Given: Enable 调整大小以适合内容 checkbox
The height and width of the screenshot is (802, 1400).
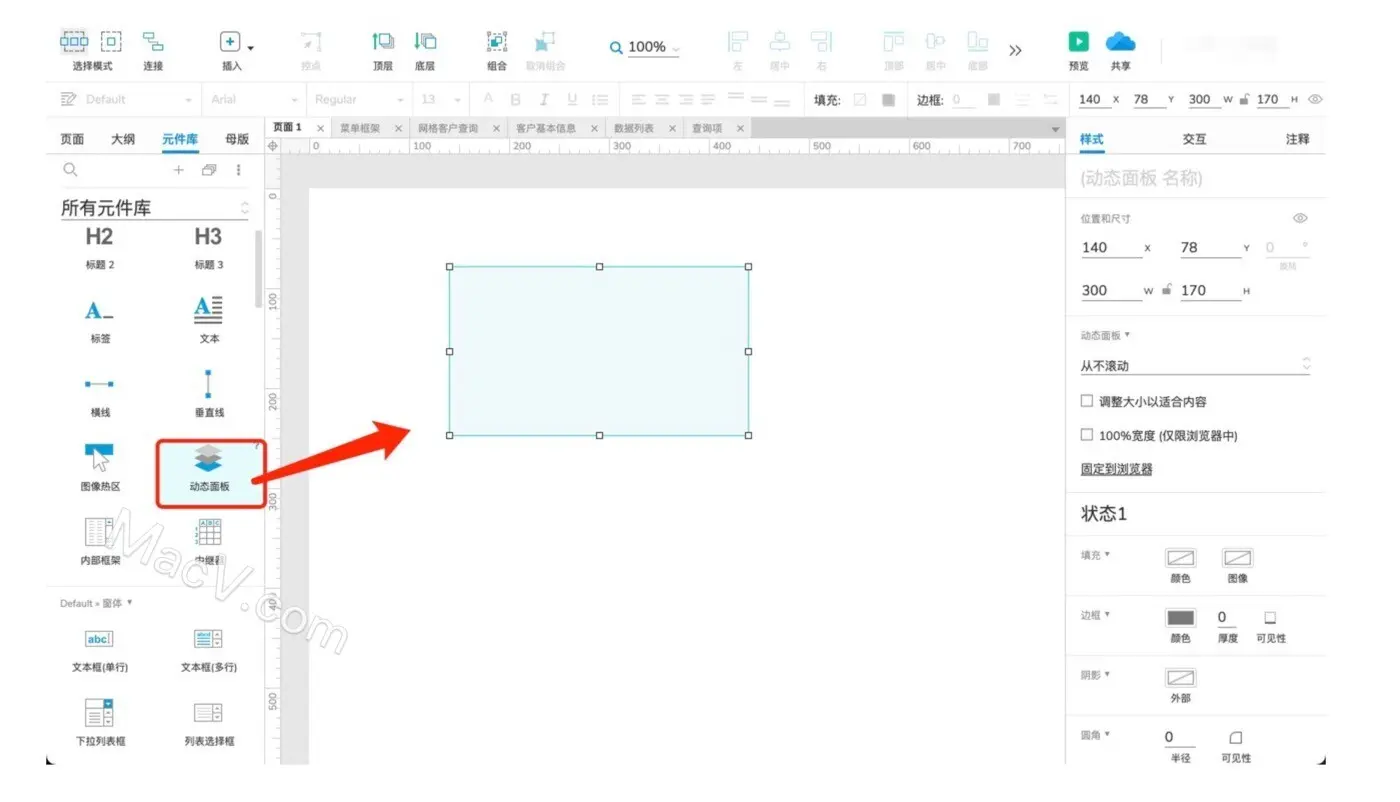Looking at the screenshot, I should coord(1087,401).
